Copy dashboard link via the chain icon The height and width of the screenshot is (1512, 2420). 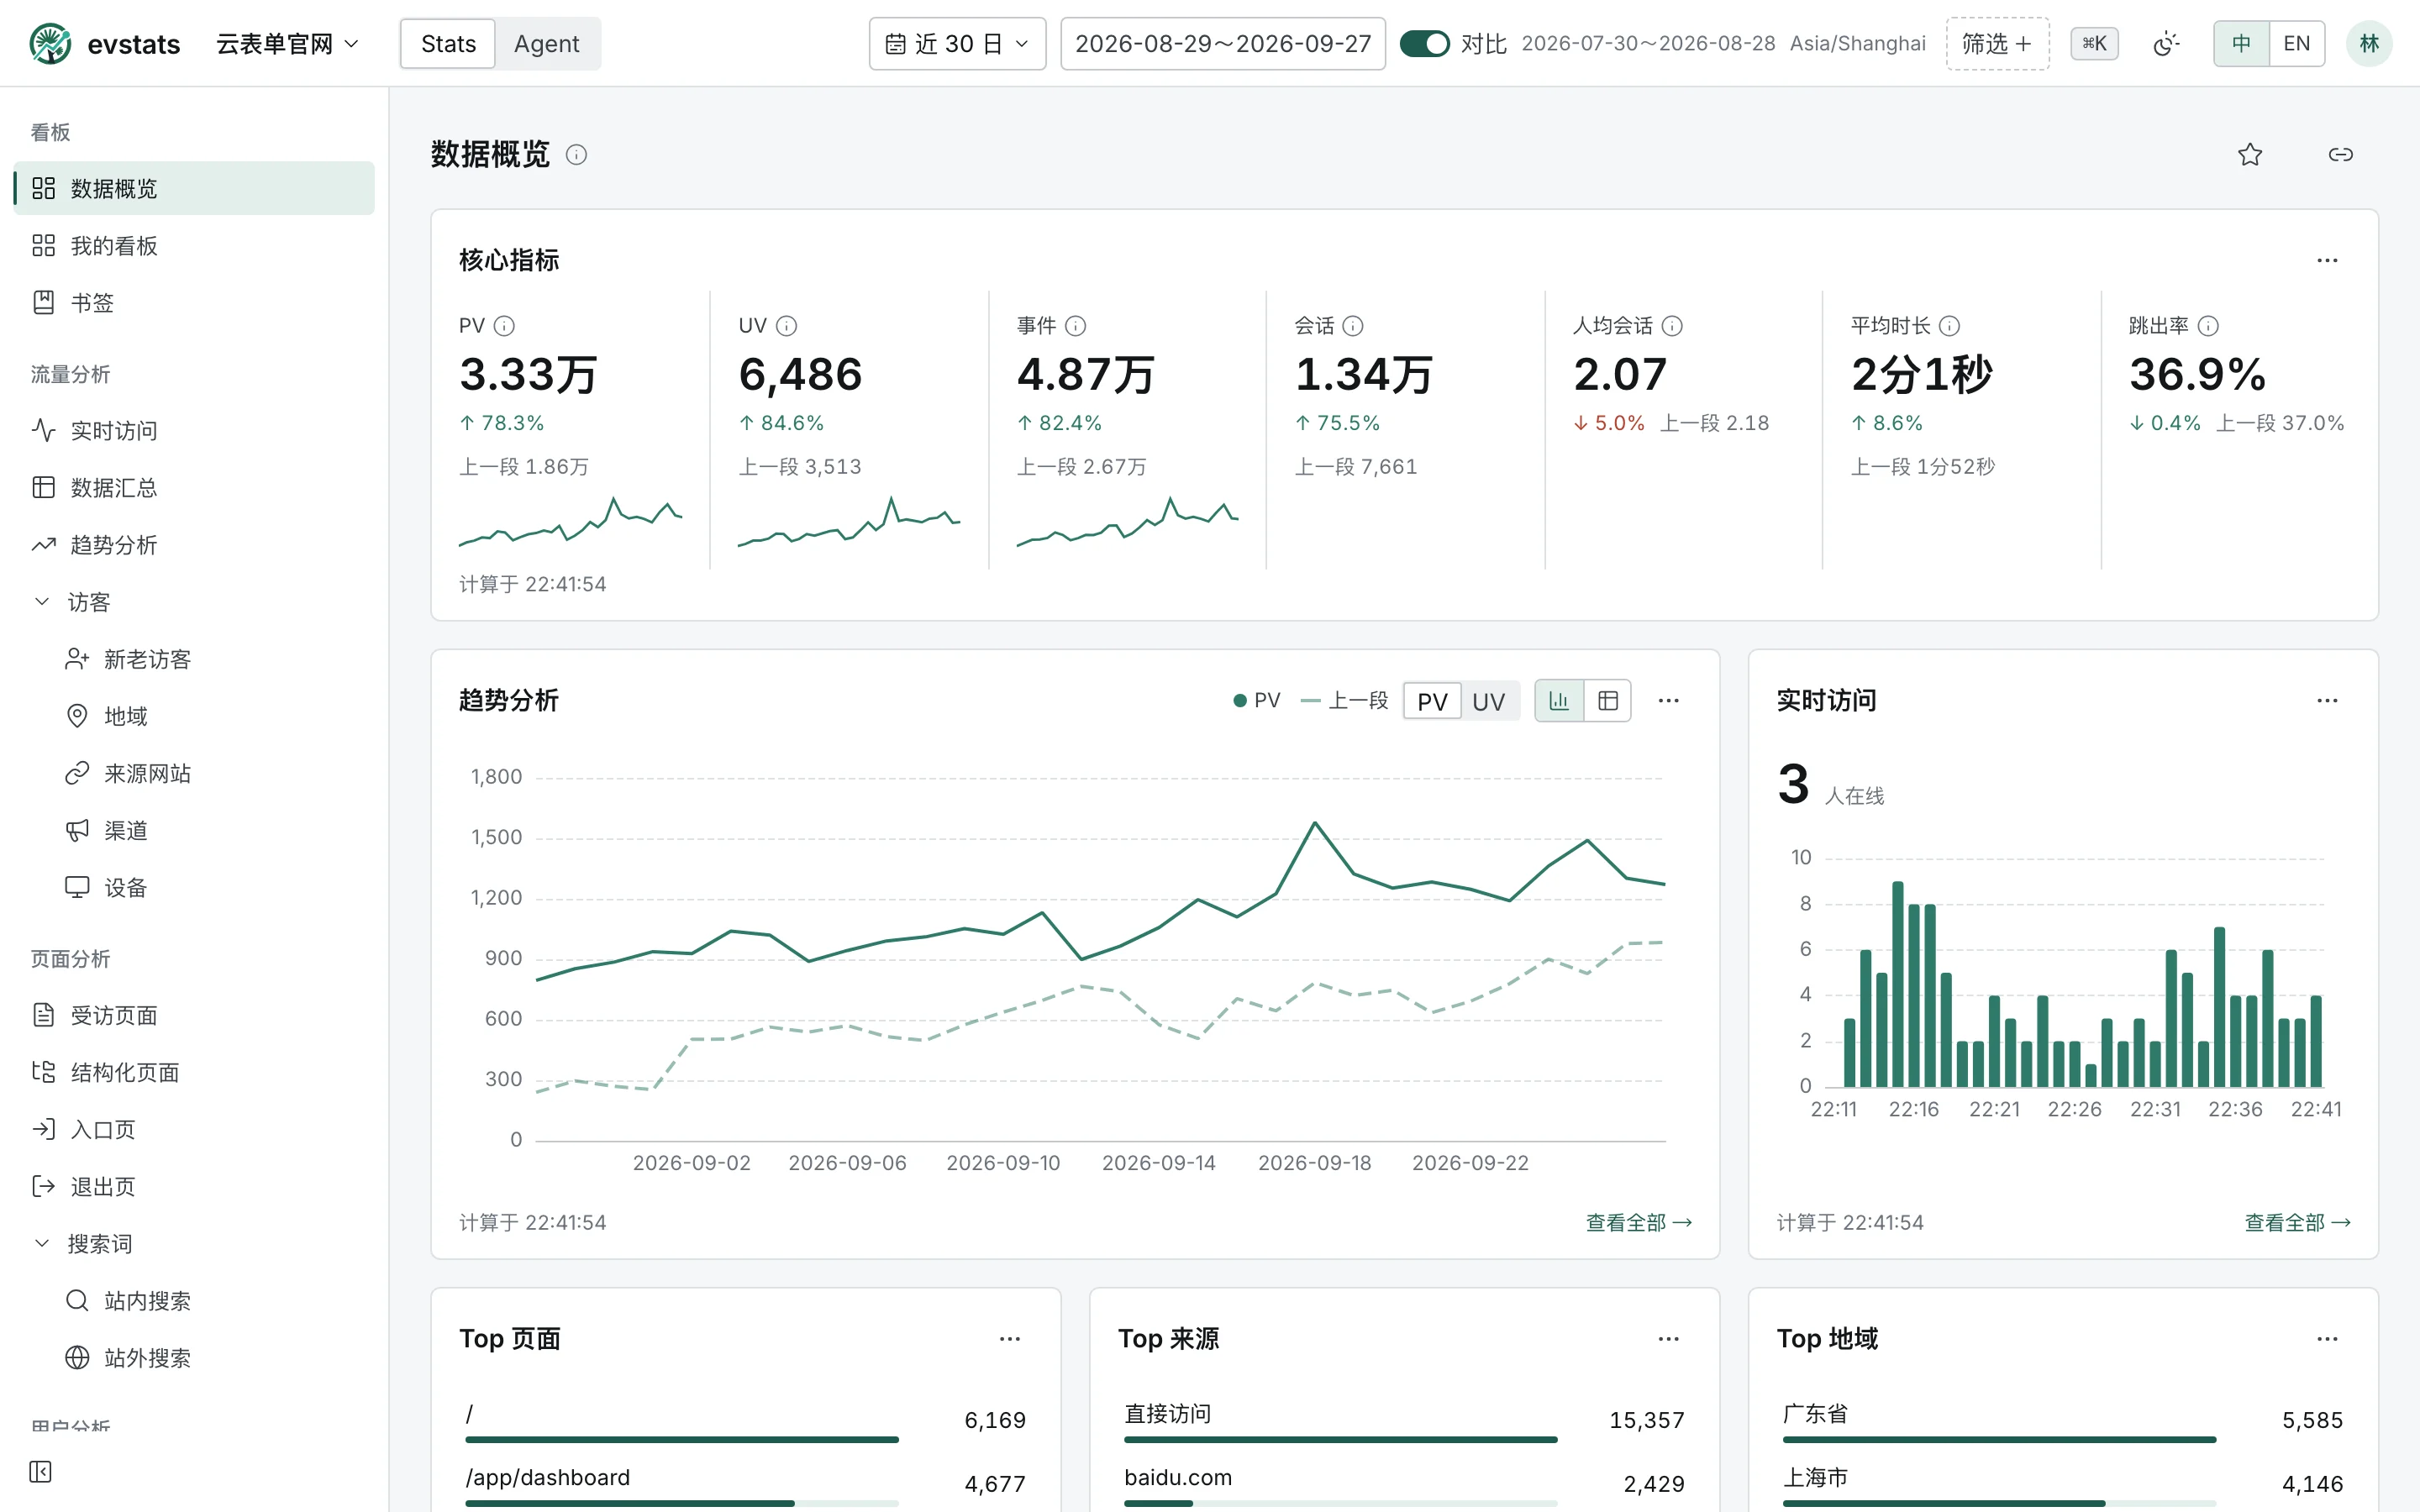tap(2341, 155)
